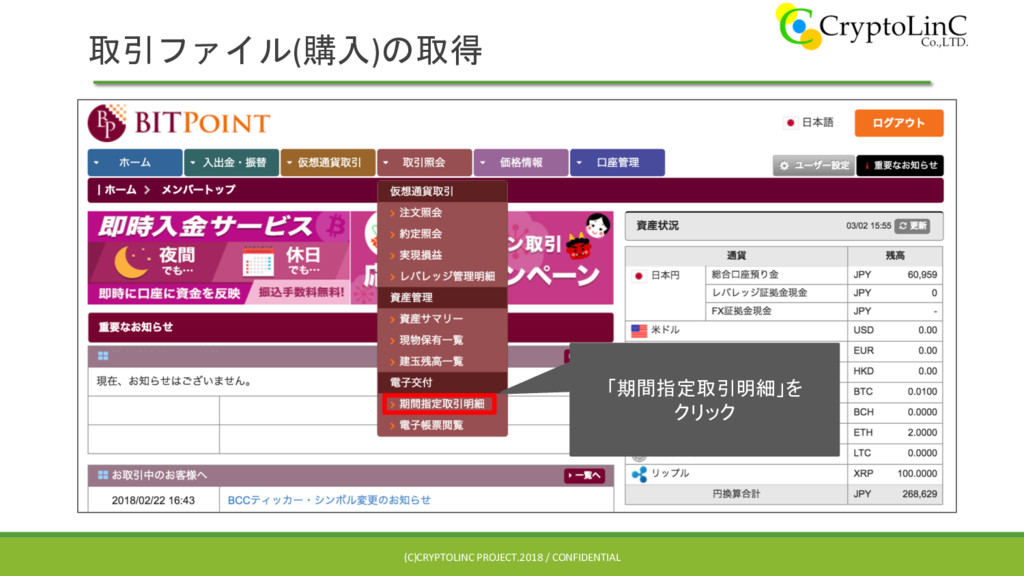Expand the 口座管理 dropdown
Image resolution: width=1024 pixels, height=576 pixels.
(618, 163)
